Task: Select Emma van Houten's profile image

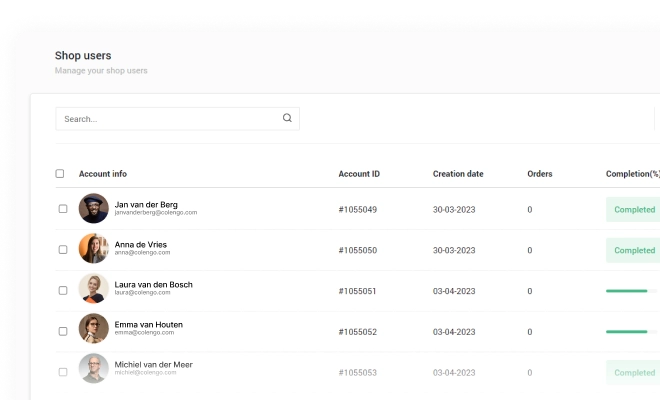Action: tap(93, 329)
